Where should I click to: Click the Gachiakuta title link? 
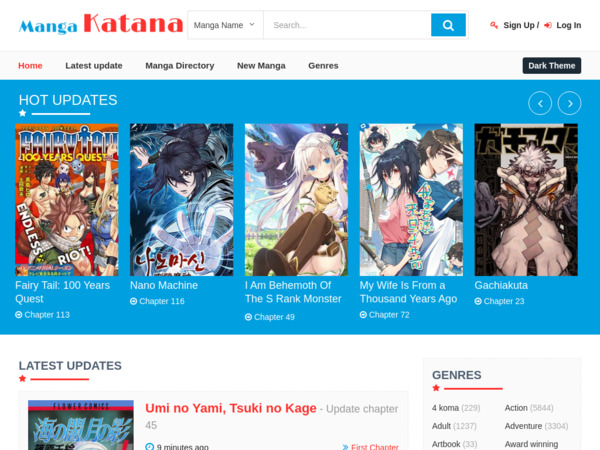[x=501, y=285]
